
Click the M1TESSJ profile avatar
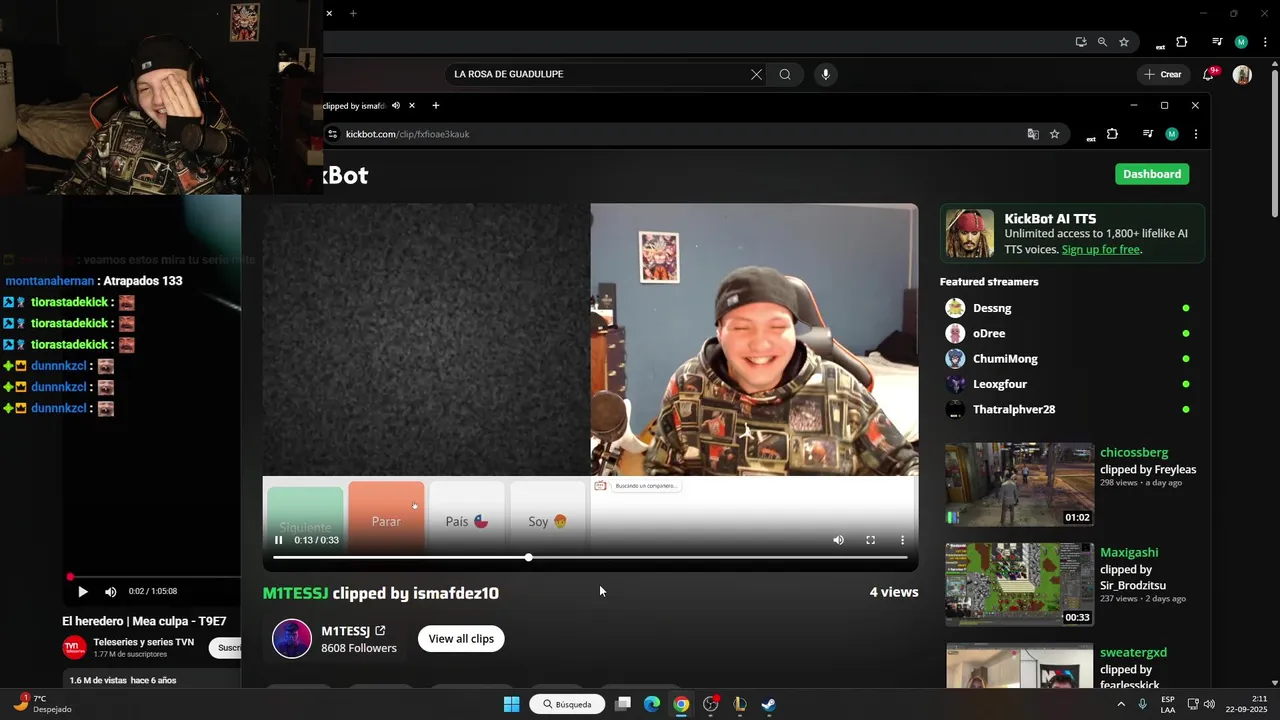pyautogui.click(x=292, y=639)
